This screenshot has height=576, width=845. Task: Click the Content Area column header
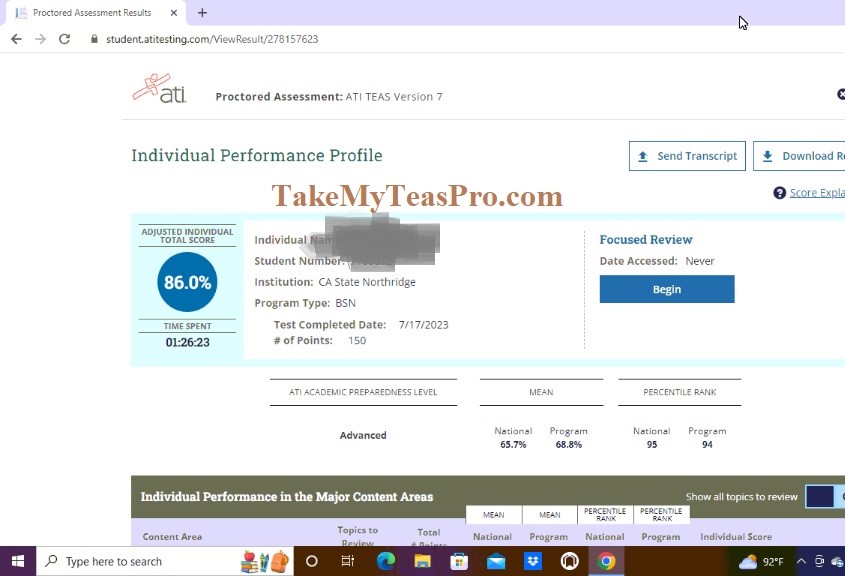pos(172,537)
